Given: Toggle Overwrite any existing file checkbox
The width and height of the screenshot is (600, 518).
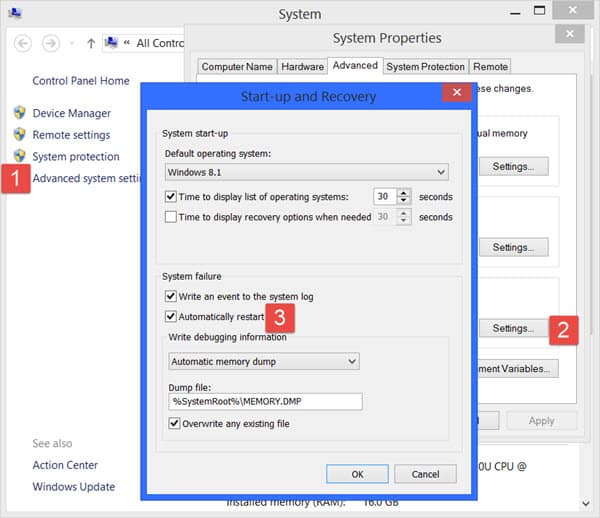Looking at the screenshot, I should tap(174, 424).
